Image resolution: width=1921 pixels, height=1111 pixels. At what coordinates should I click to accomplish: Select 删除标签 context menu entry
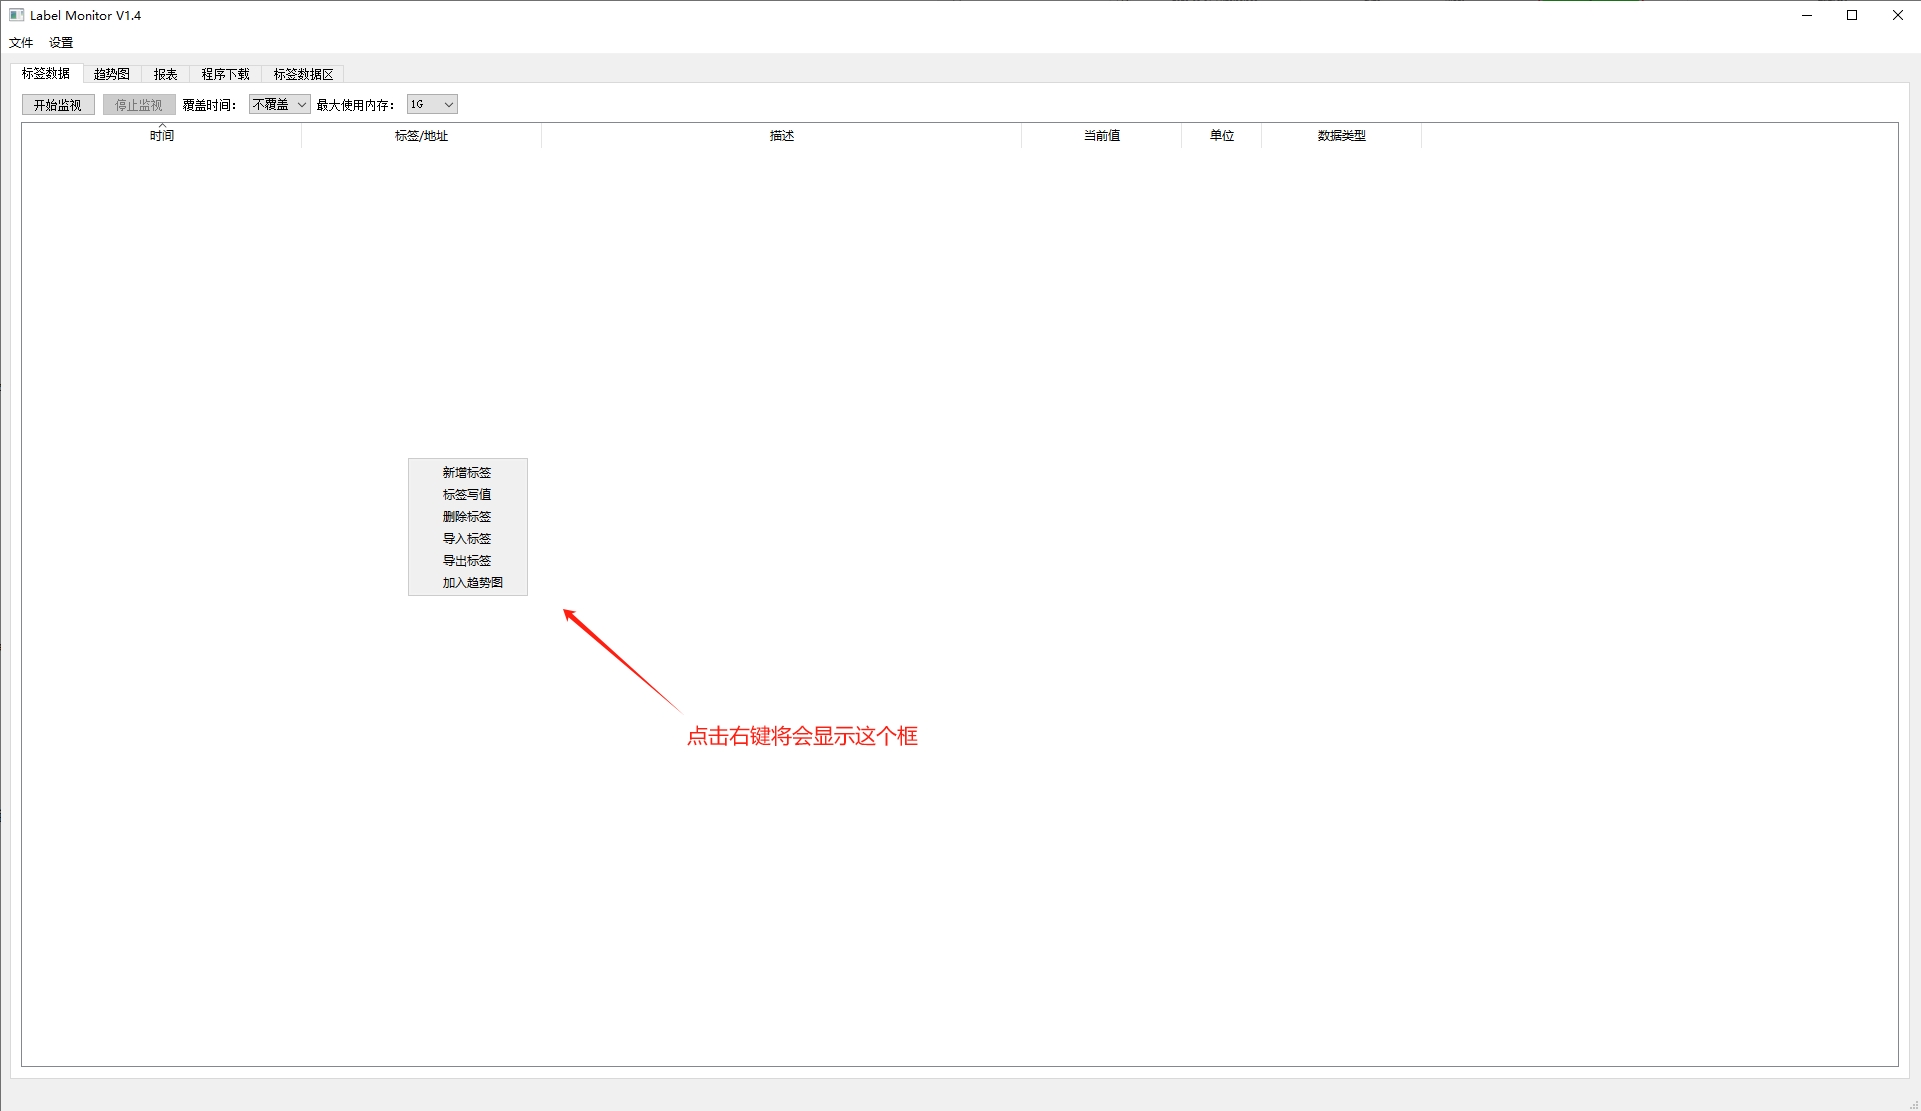(467, 517)
